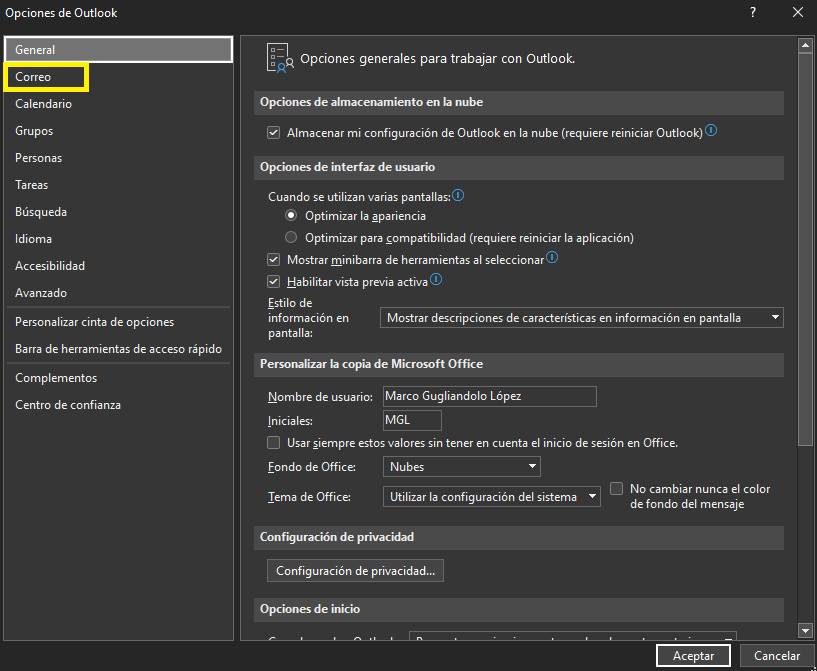
Task: Click the Iniciales text field
Action: 412,420
